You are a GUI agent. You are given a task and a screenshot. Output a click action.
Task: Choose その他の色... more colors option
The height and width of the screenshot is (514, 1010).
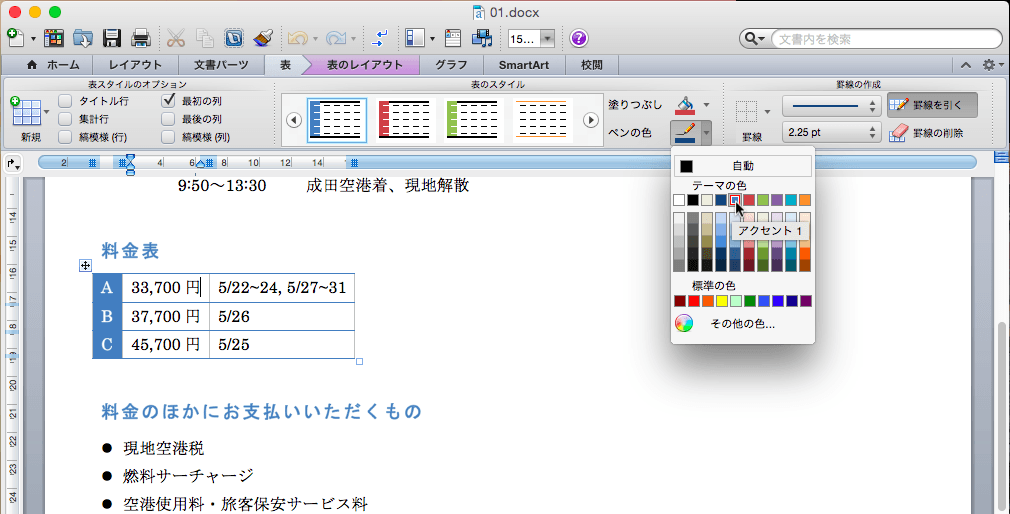tap(743, 324)
